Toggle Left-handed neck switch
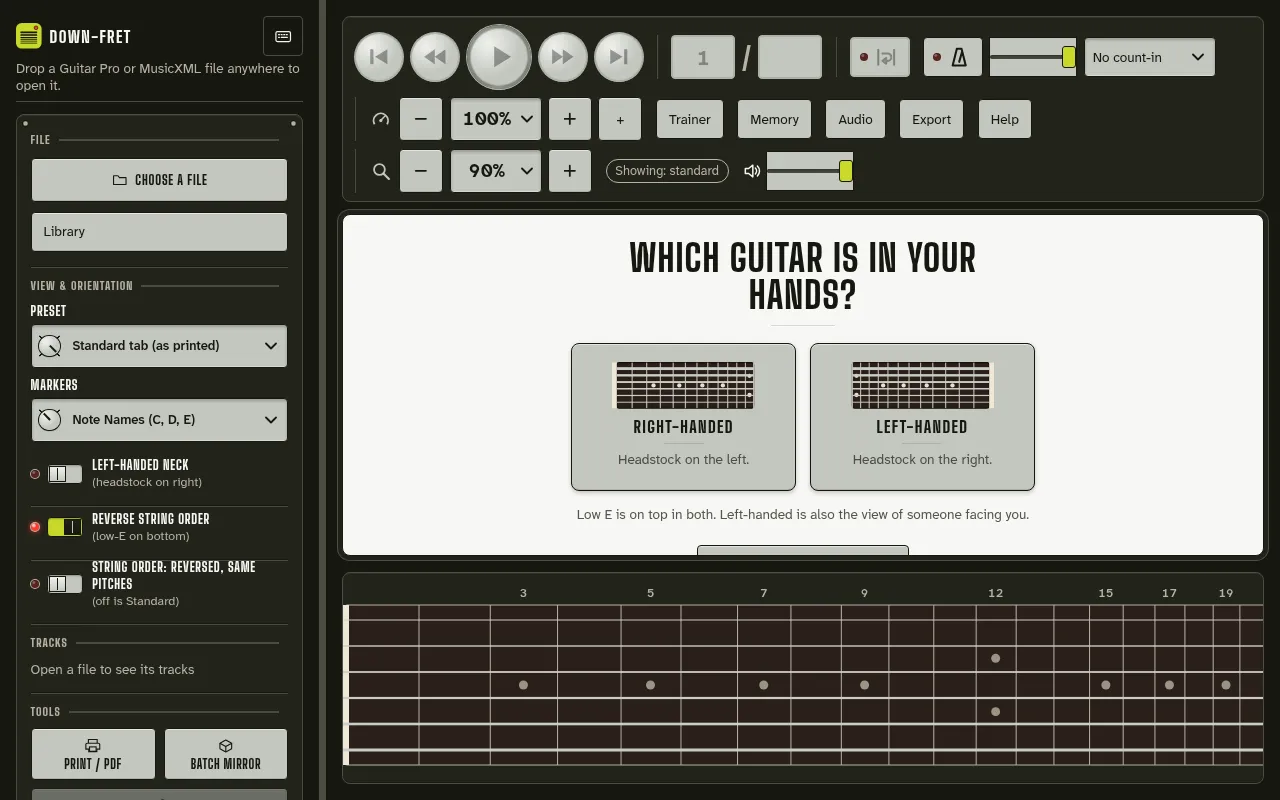Viewport: 1280px width, 800px height. pos(65,474)
